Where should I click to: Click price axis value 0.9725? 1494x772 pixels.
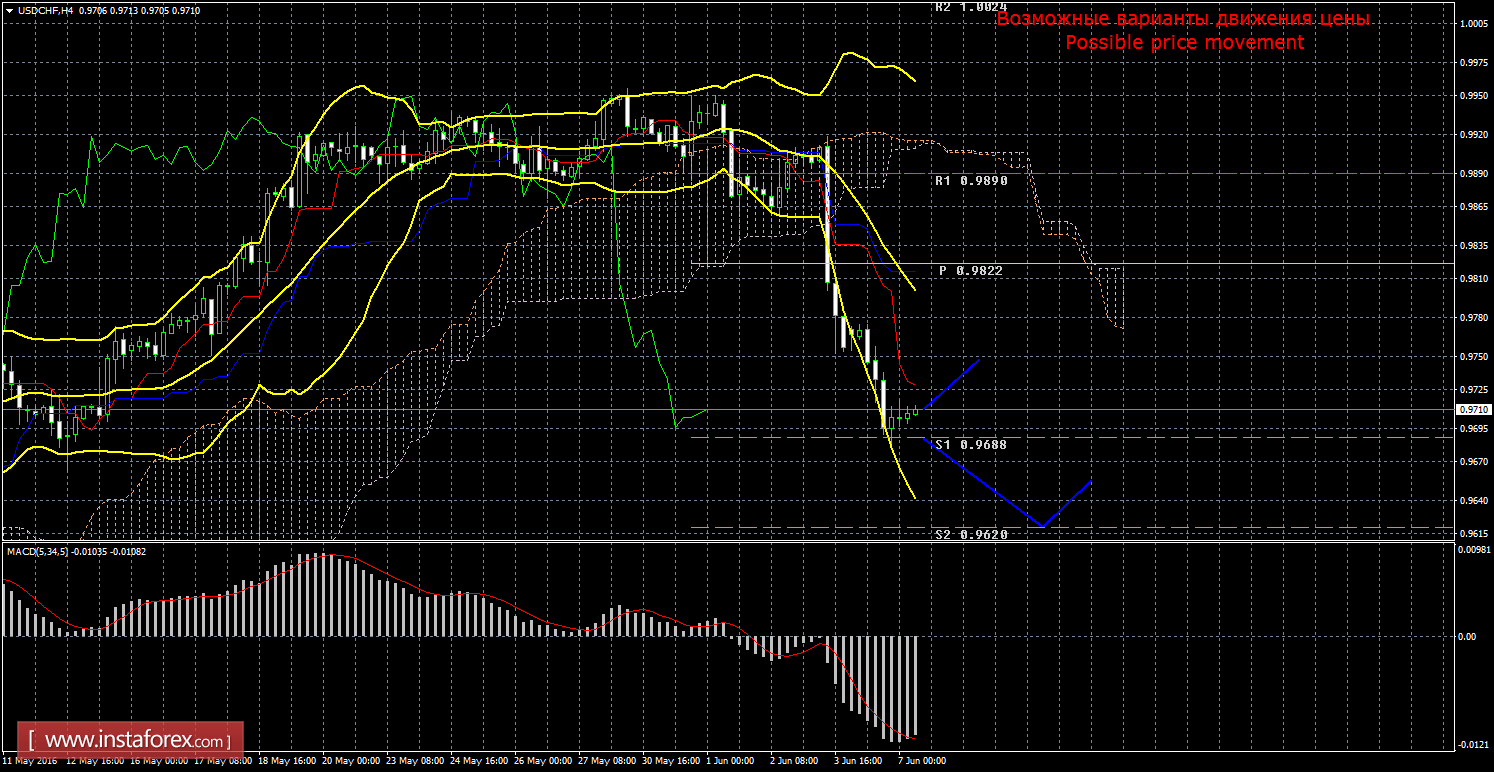tap(1472, 389)
